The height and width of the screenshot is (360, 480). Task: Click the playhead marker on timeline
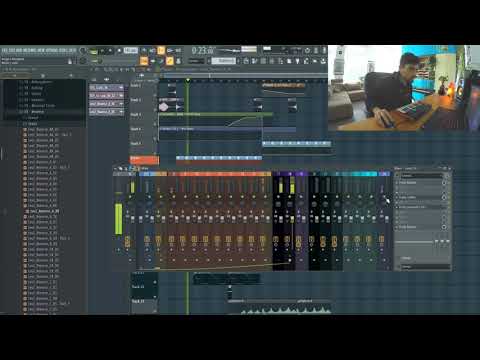(x=188, y=80)
